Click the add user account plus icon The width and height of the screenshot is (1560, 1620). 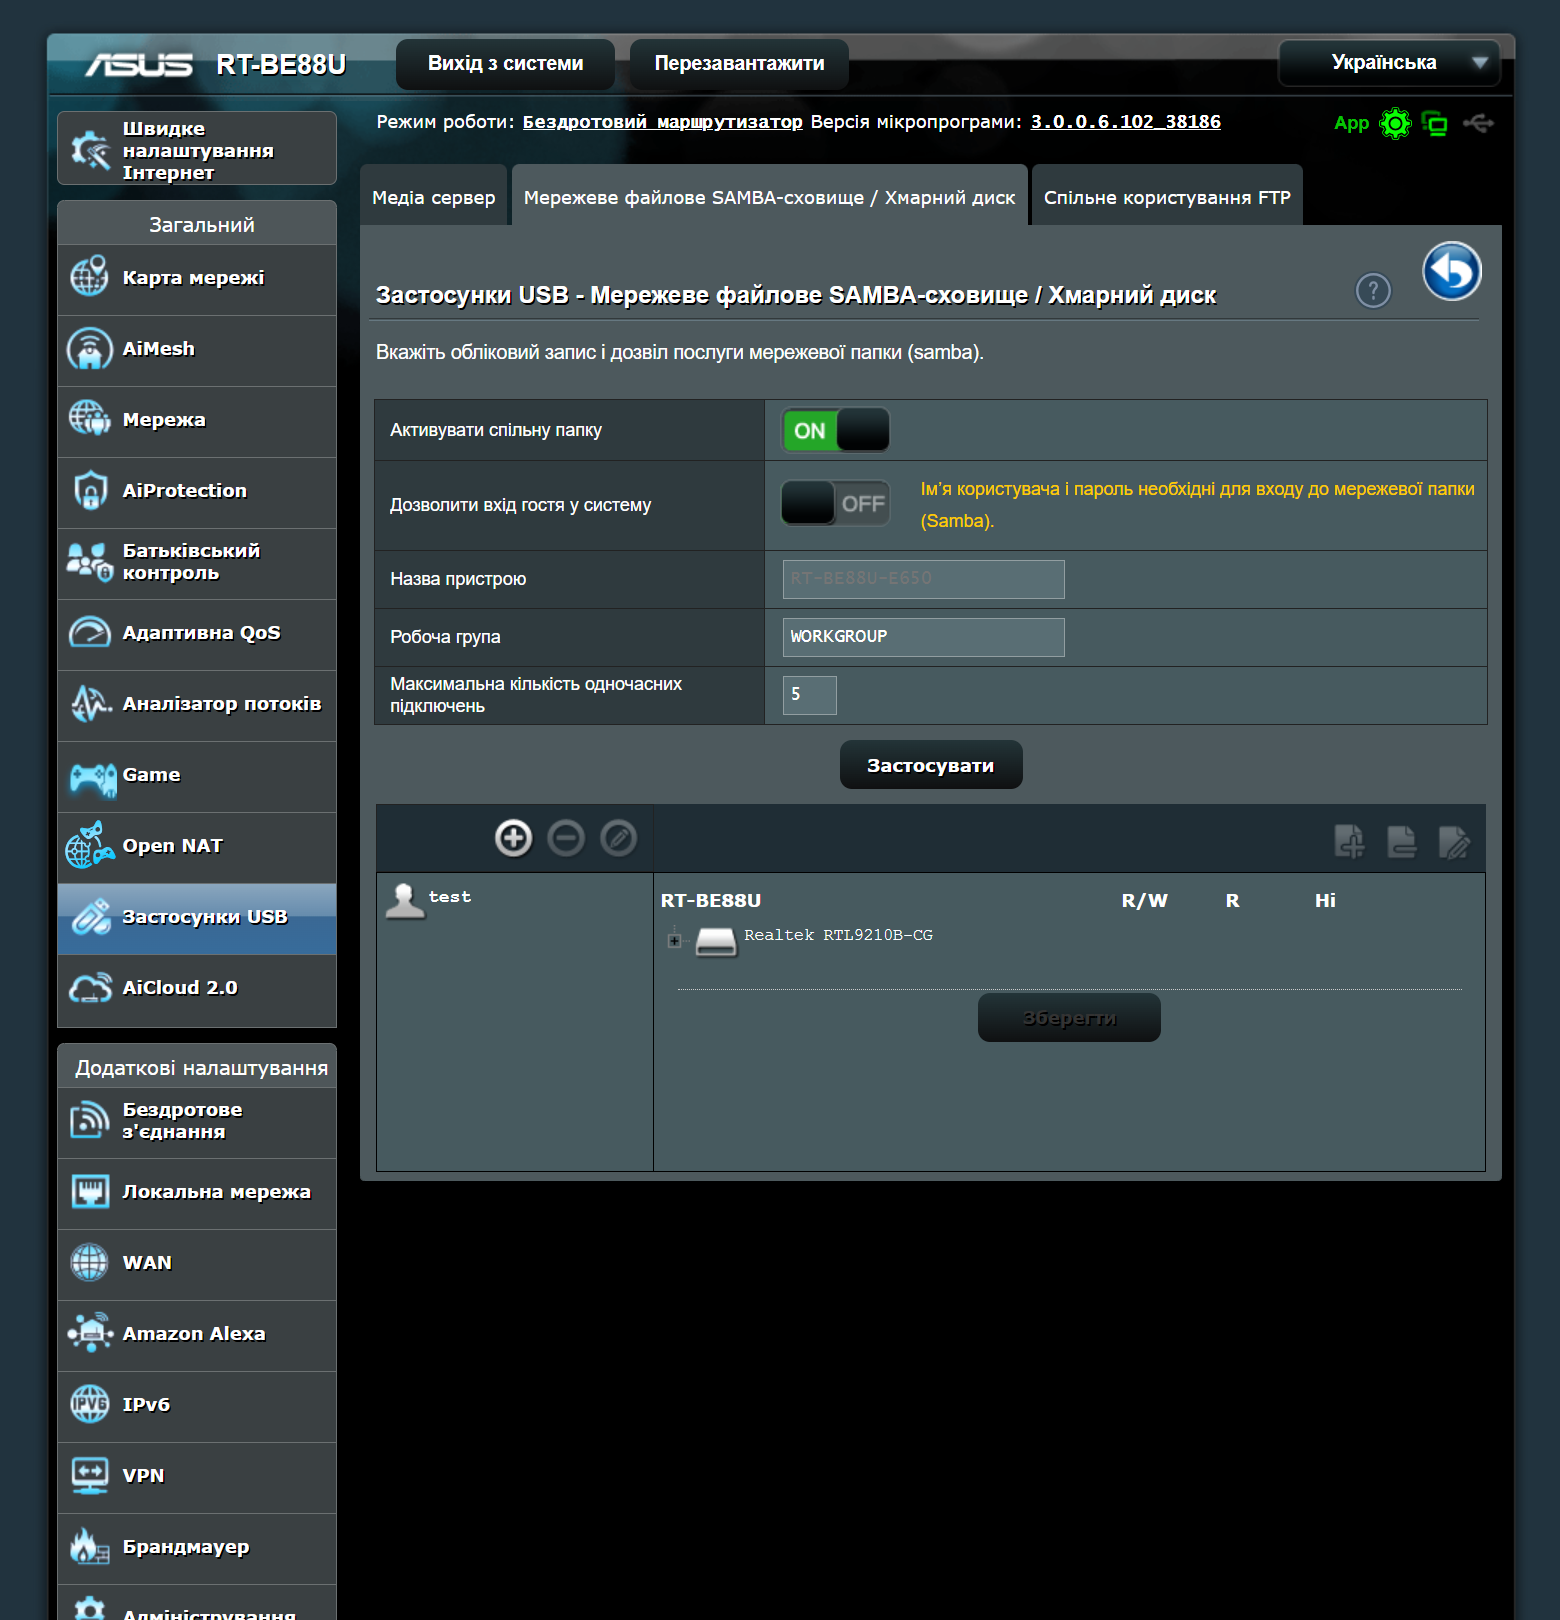[x=514, y=838]
